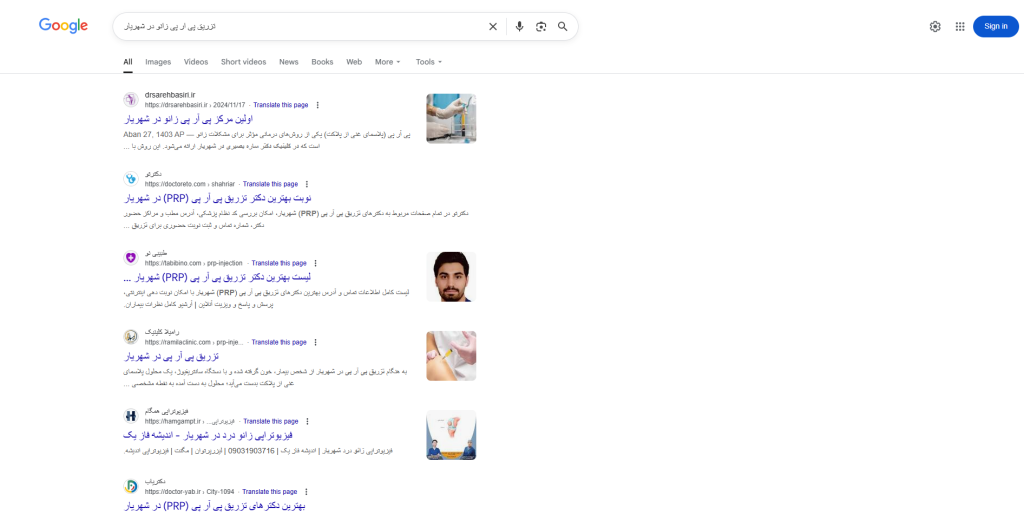
Task: Click doctoreto.com site favicon
Action: (131, 179)
